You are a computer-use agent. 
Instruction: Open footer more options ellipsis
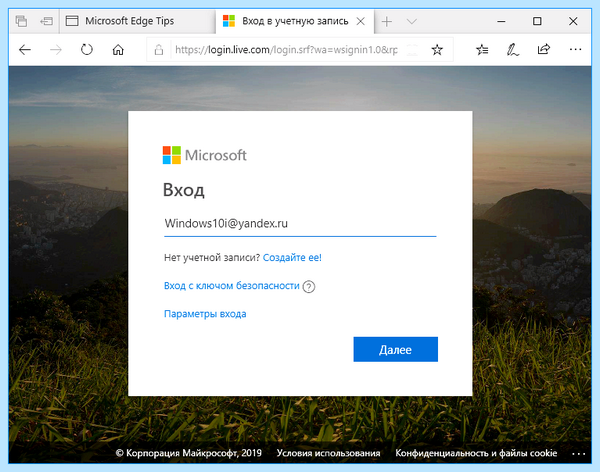tap(579, 454)
